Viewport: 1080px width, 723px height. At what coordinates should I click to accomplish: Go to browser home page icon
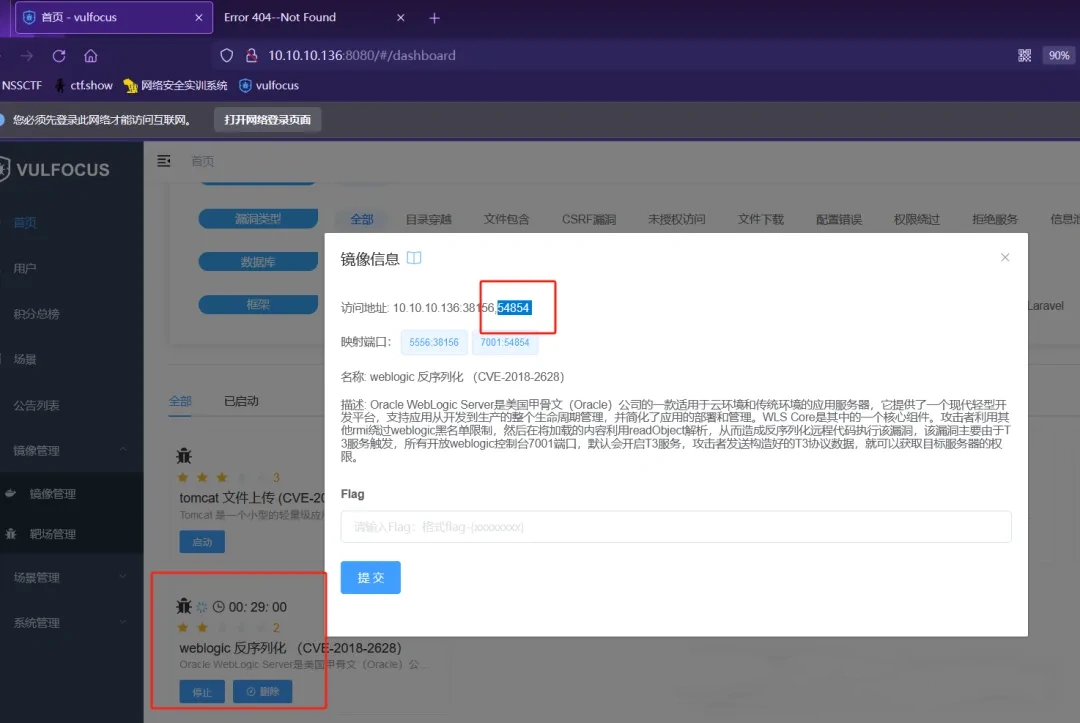[x=91, y=56]
